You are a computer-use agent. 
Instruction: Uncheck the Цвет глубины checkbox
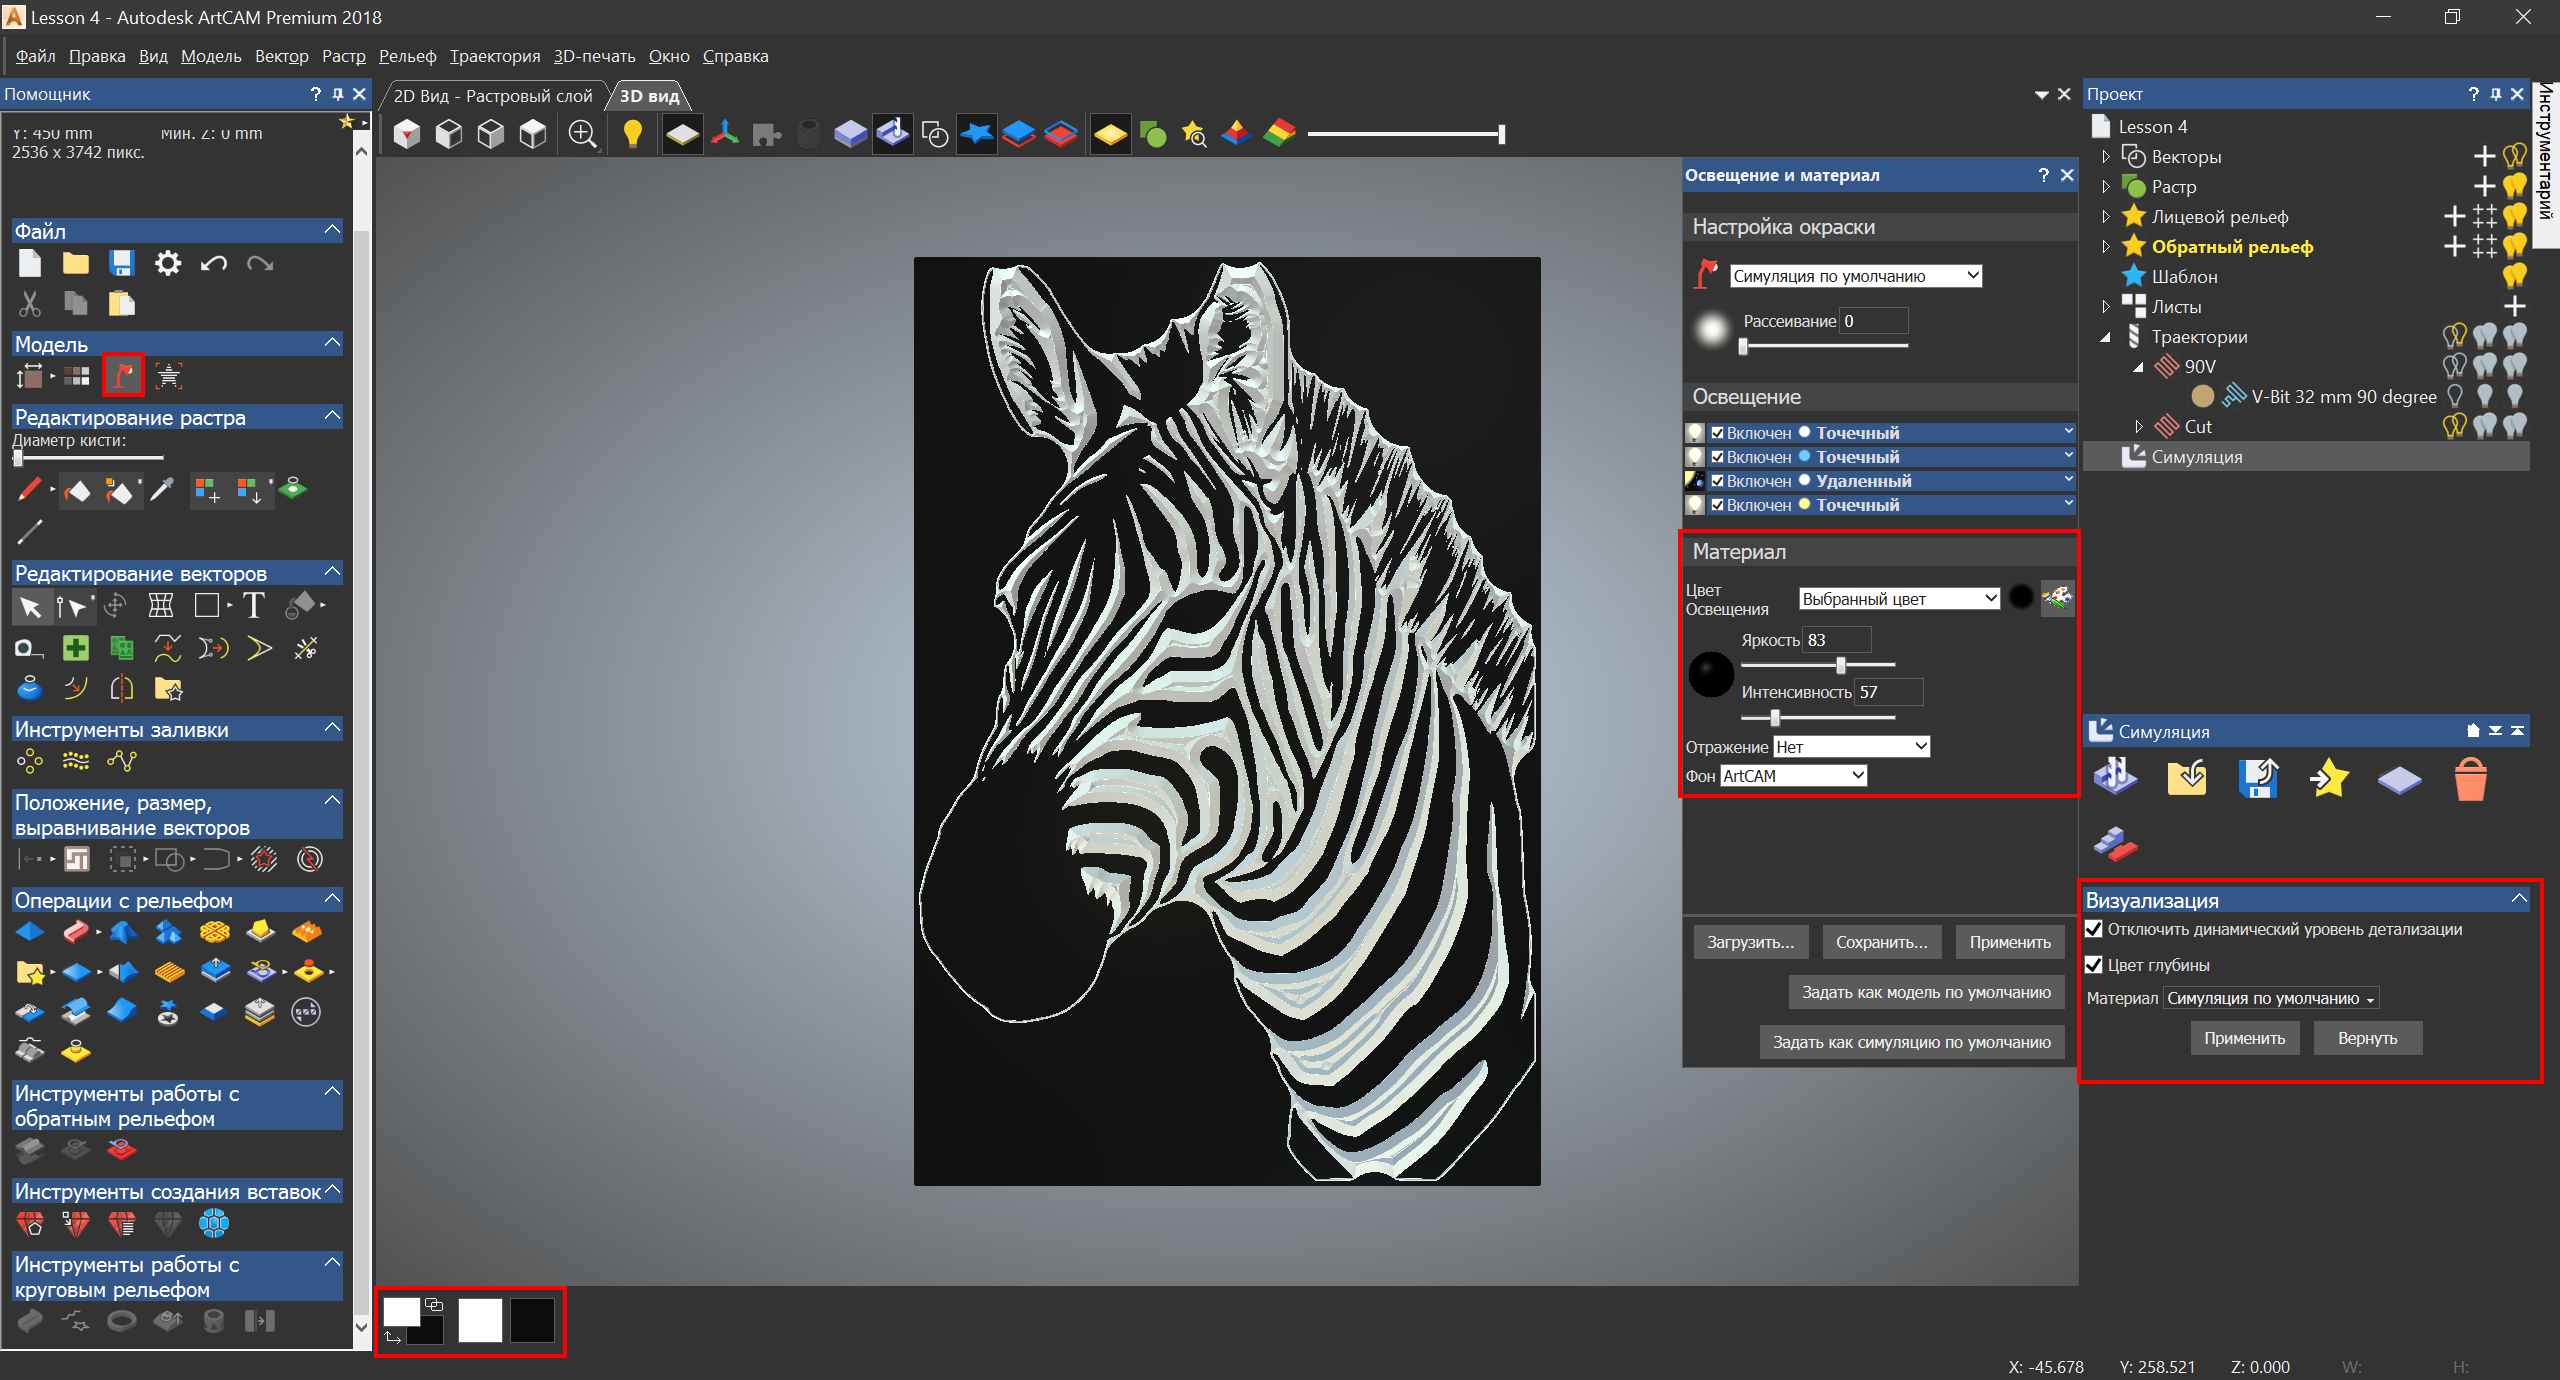click(2094, 965)
